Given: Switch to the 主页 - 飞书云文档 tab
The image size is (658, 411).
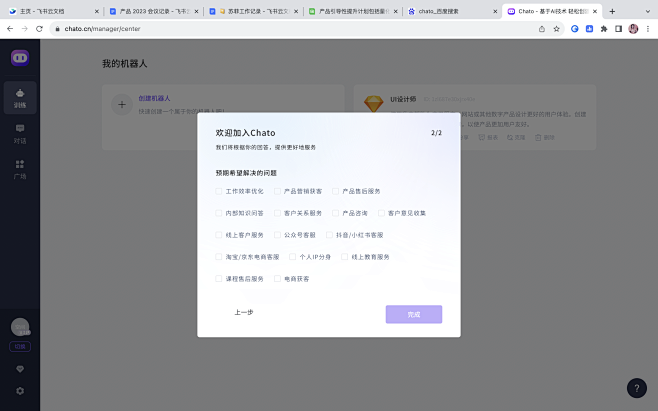Looking at the screenshot, I should (52, 11).
